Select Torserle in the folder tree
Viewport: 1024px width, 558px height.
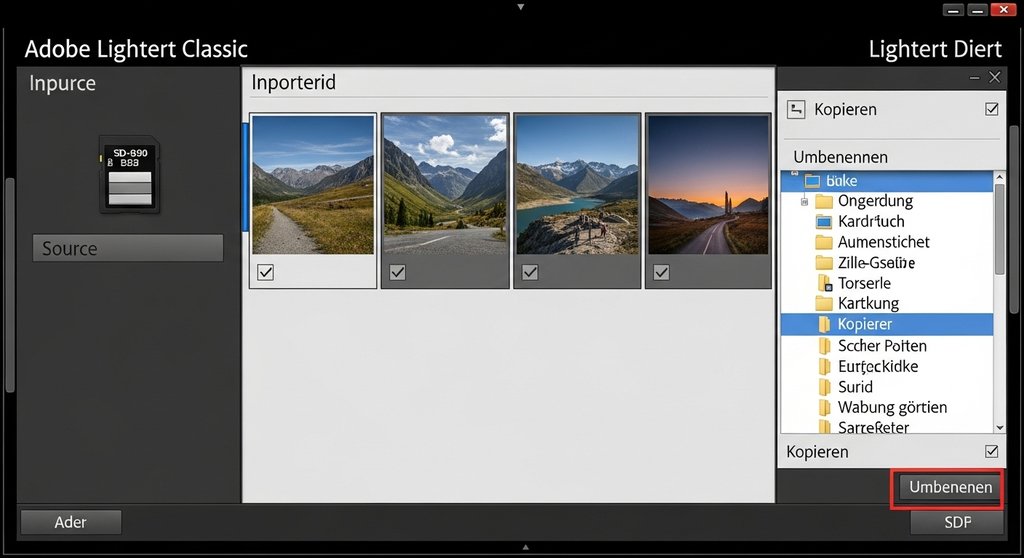coord(864,283)
